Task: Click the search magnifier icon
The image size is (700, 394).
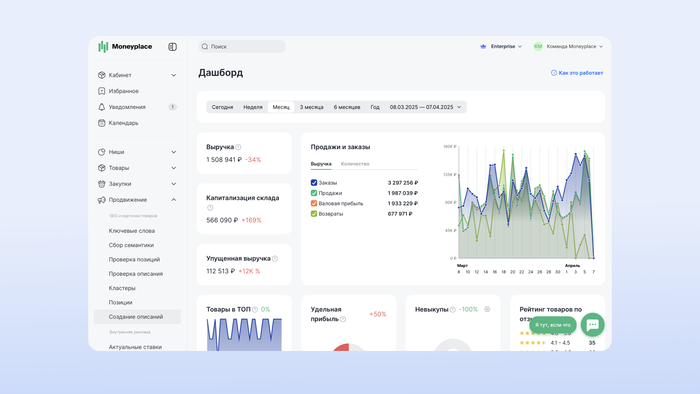Action: pyautogui.click(x=205, y=46)
